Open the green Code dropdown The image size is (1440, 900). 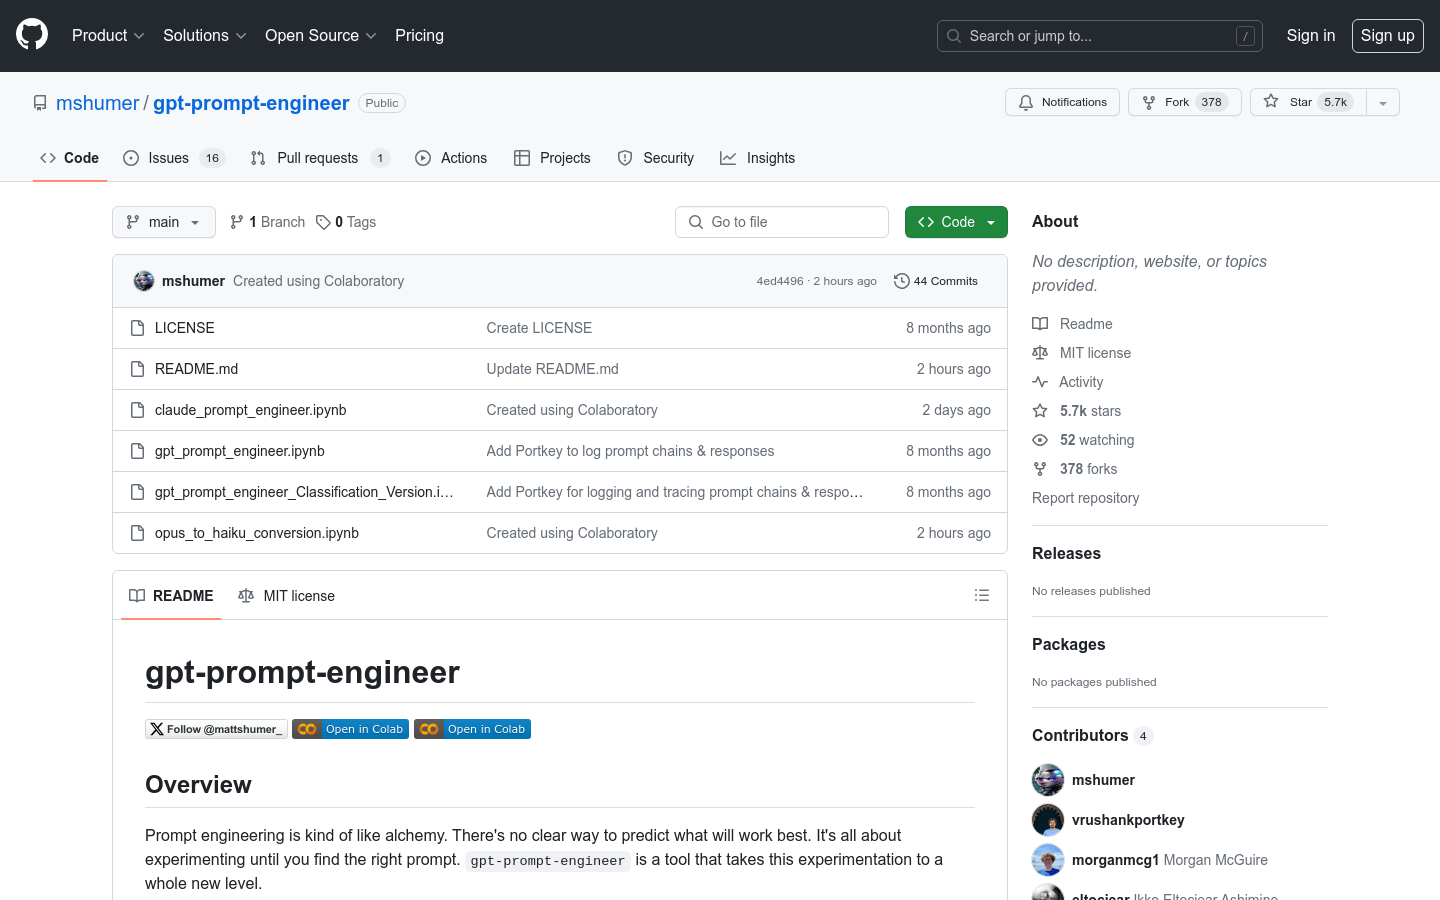[956, 222]
